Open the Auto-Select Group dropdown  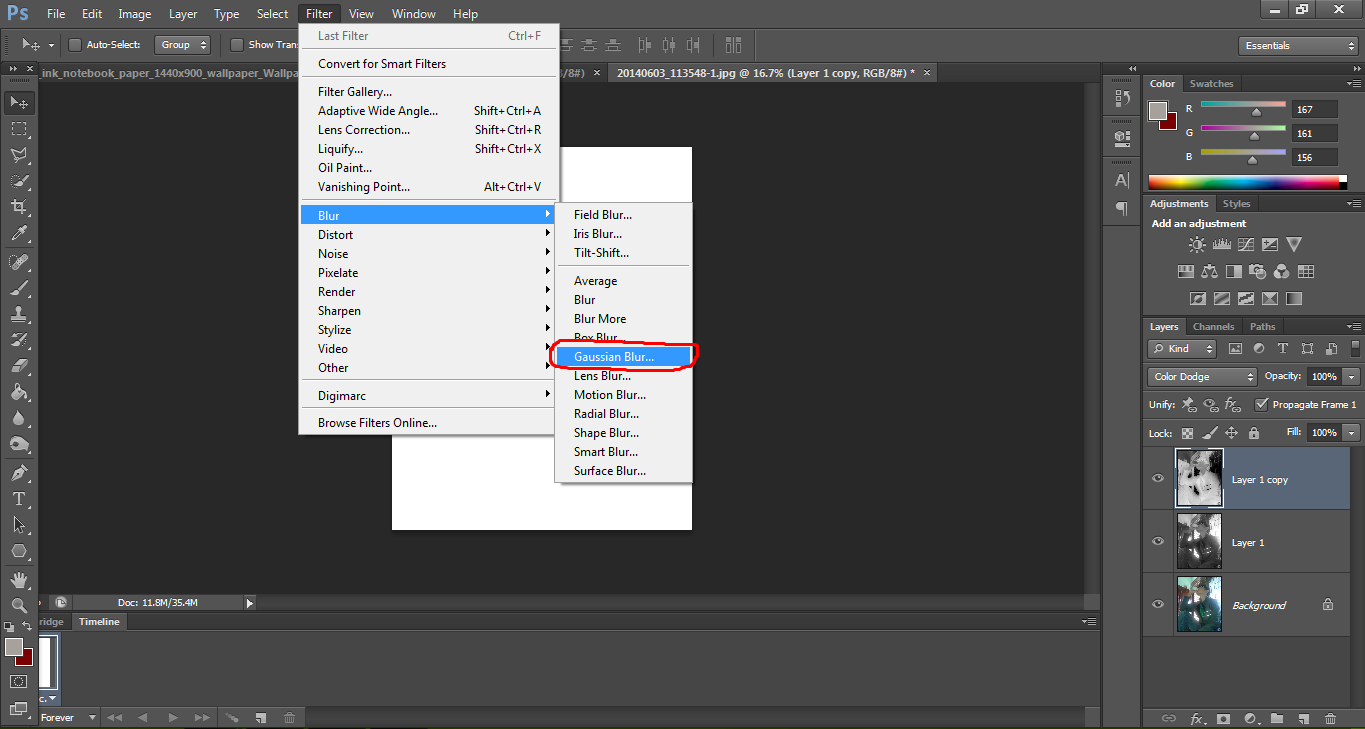pos(183,45)
